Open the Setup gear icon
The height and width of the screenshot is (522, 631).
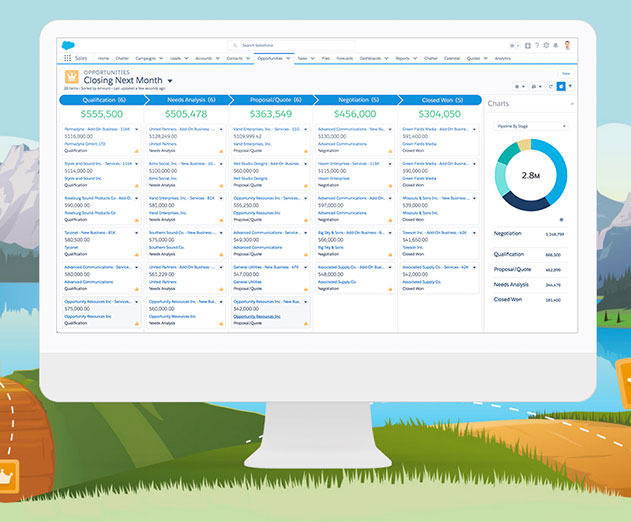[546, 45]
